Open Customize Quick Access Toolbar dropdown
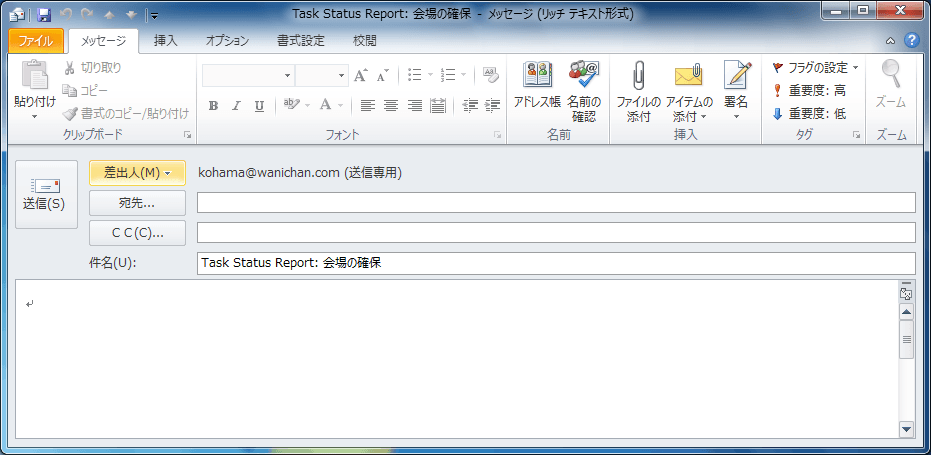Image resolution: width=931 pixels, height=455 pixels. [x=153, y=15]
